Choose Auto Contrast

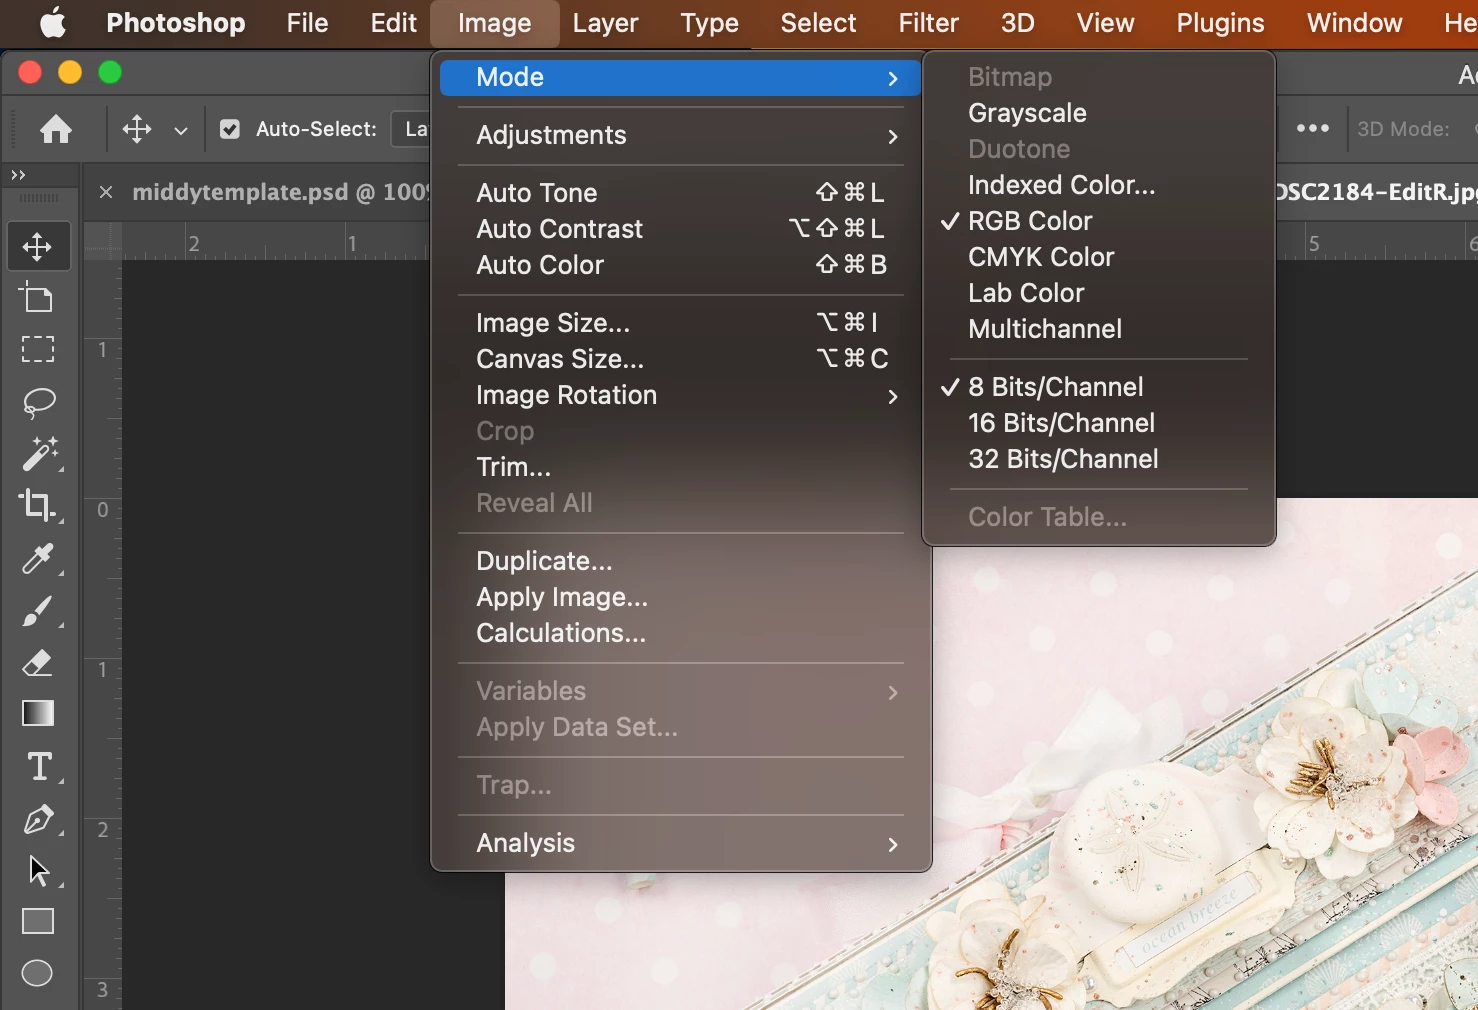[x=680, y=229]
